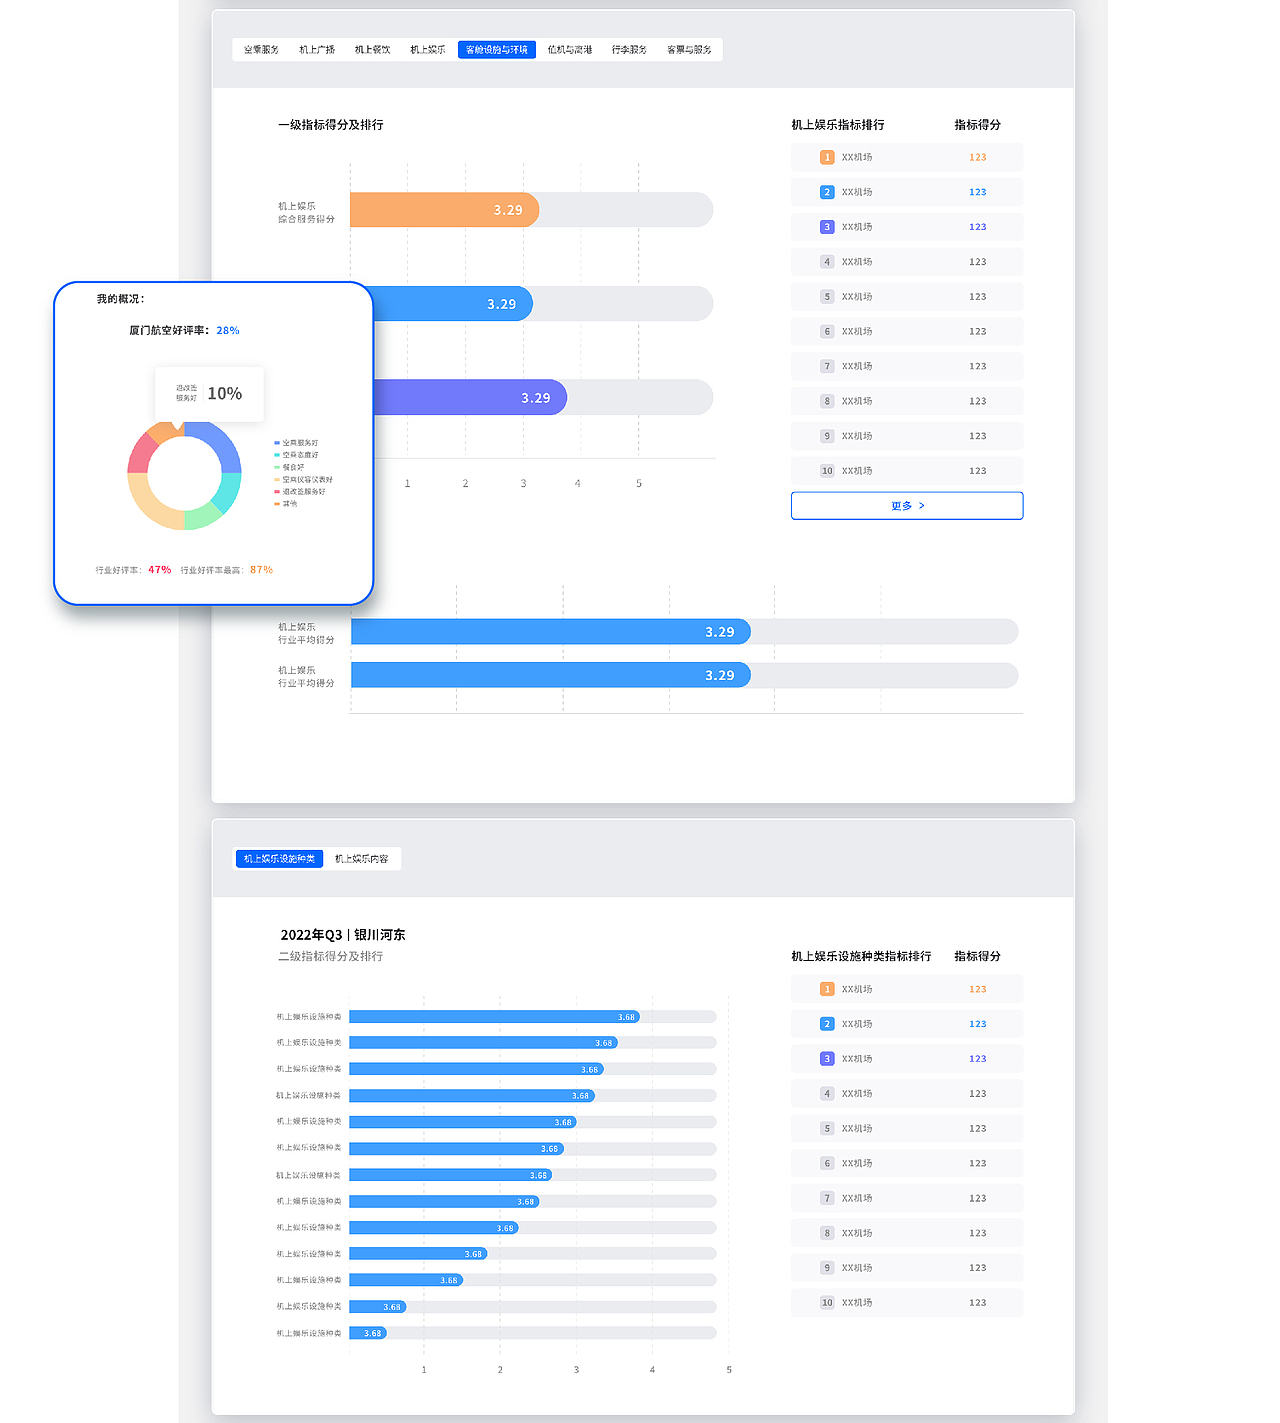Image resolution: width=1280 pixels, height=1423 pixels.
Task: Click rank 7 badge in 机上娱乐指标排行 list
Action: pyautogui.click(x=827, y=366)
